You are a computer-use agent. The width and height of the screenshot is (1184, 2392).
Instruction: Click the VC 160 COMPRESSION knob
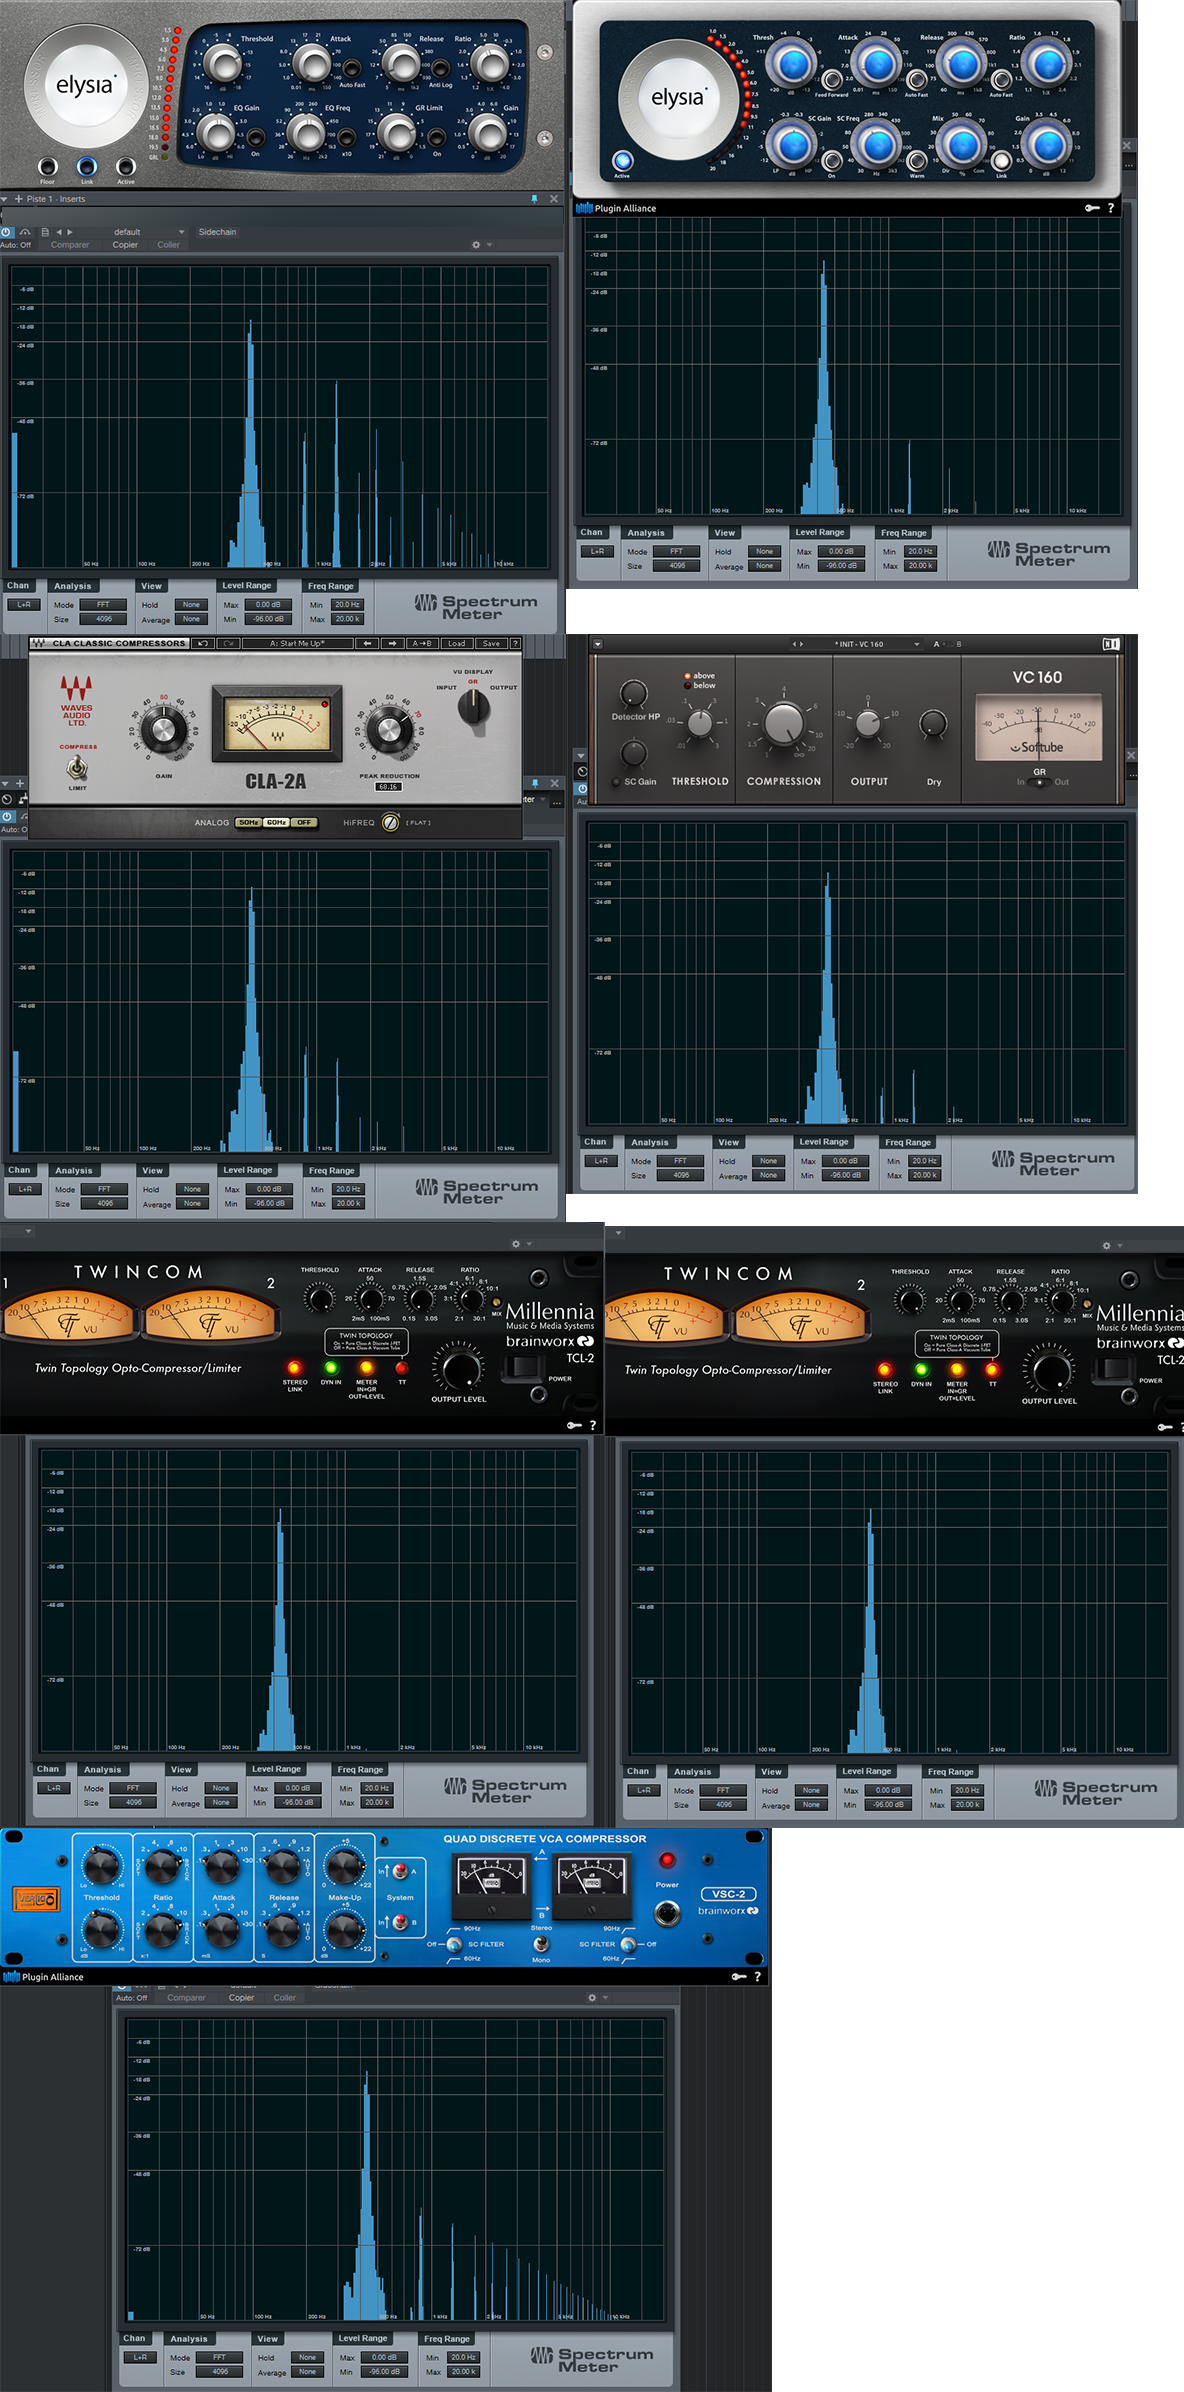783,723
